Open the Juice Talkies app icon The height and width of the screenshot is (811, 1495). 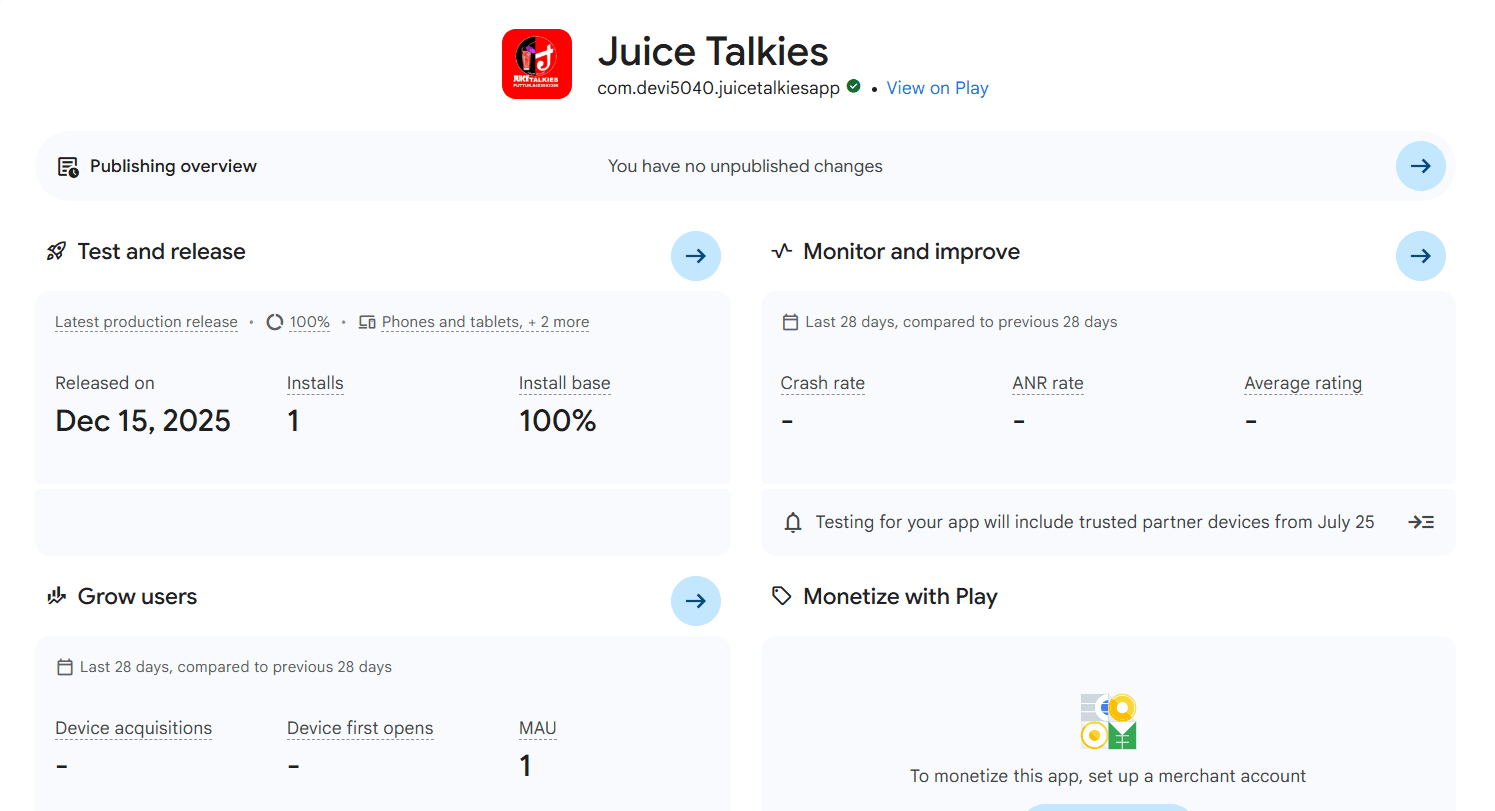537,64
